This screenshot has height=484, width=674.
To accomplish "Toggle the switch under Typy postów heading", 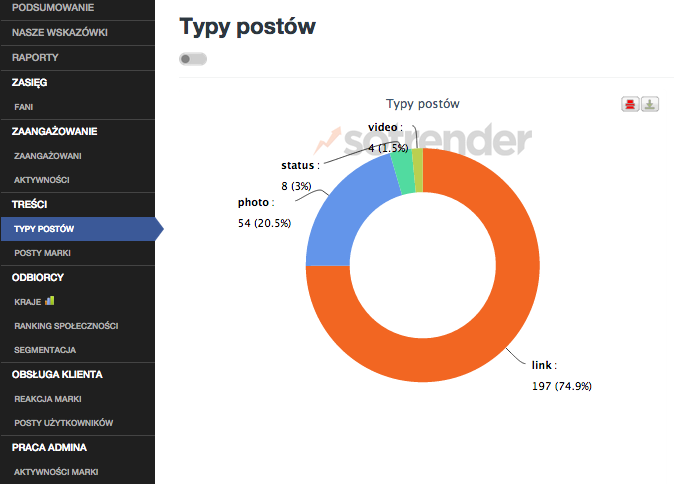I will pyautogui.click(x=193, y=59).
